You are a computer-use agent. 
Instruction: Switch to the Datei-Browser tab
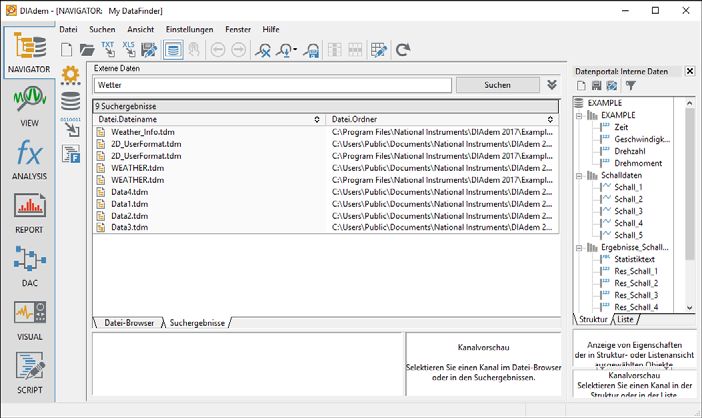coord(129,323)
